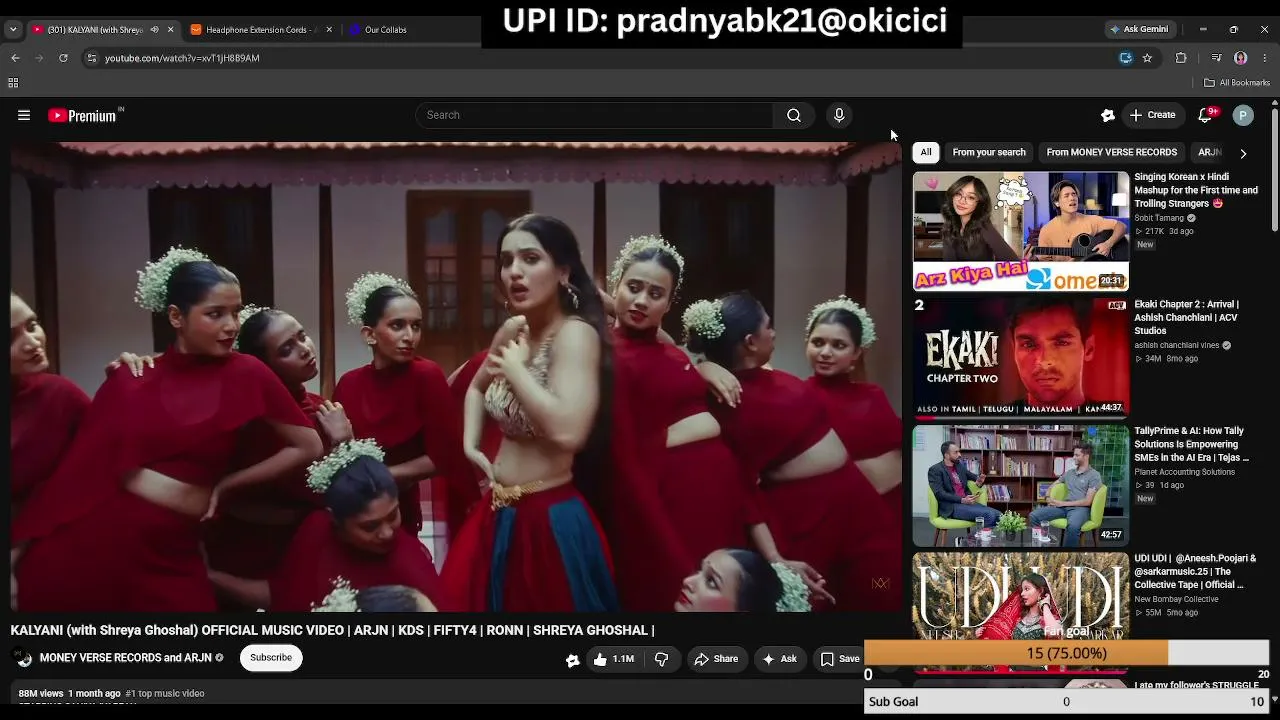Image resolution: width=1280 pixels, height=720 pixels.
Task: Click Singing Korean x Hindi Mashup title
Action: point(1196,190)
